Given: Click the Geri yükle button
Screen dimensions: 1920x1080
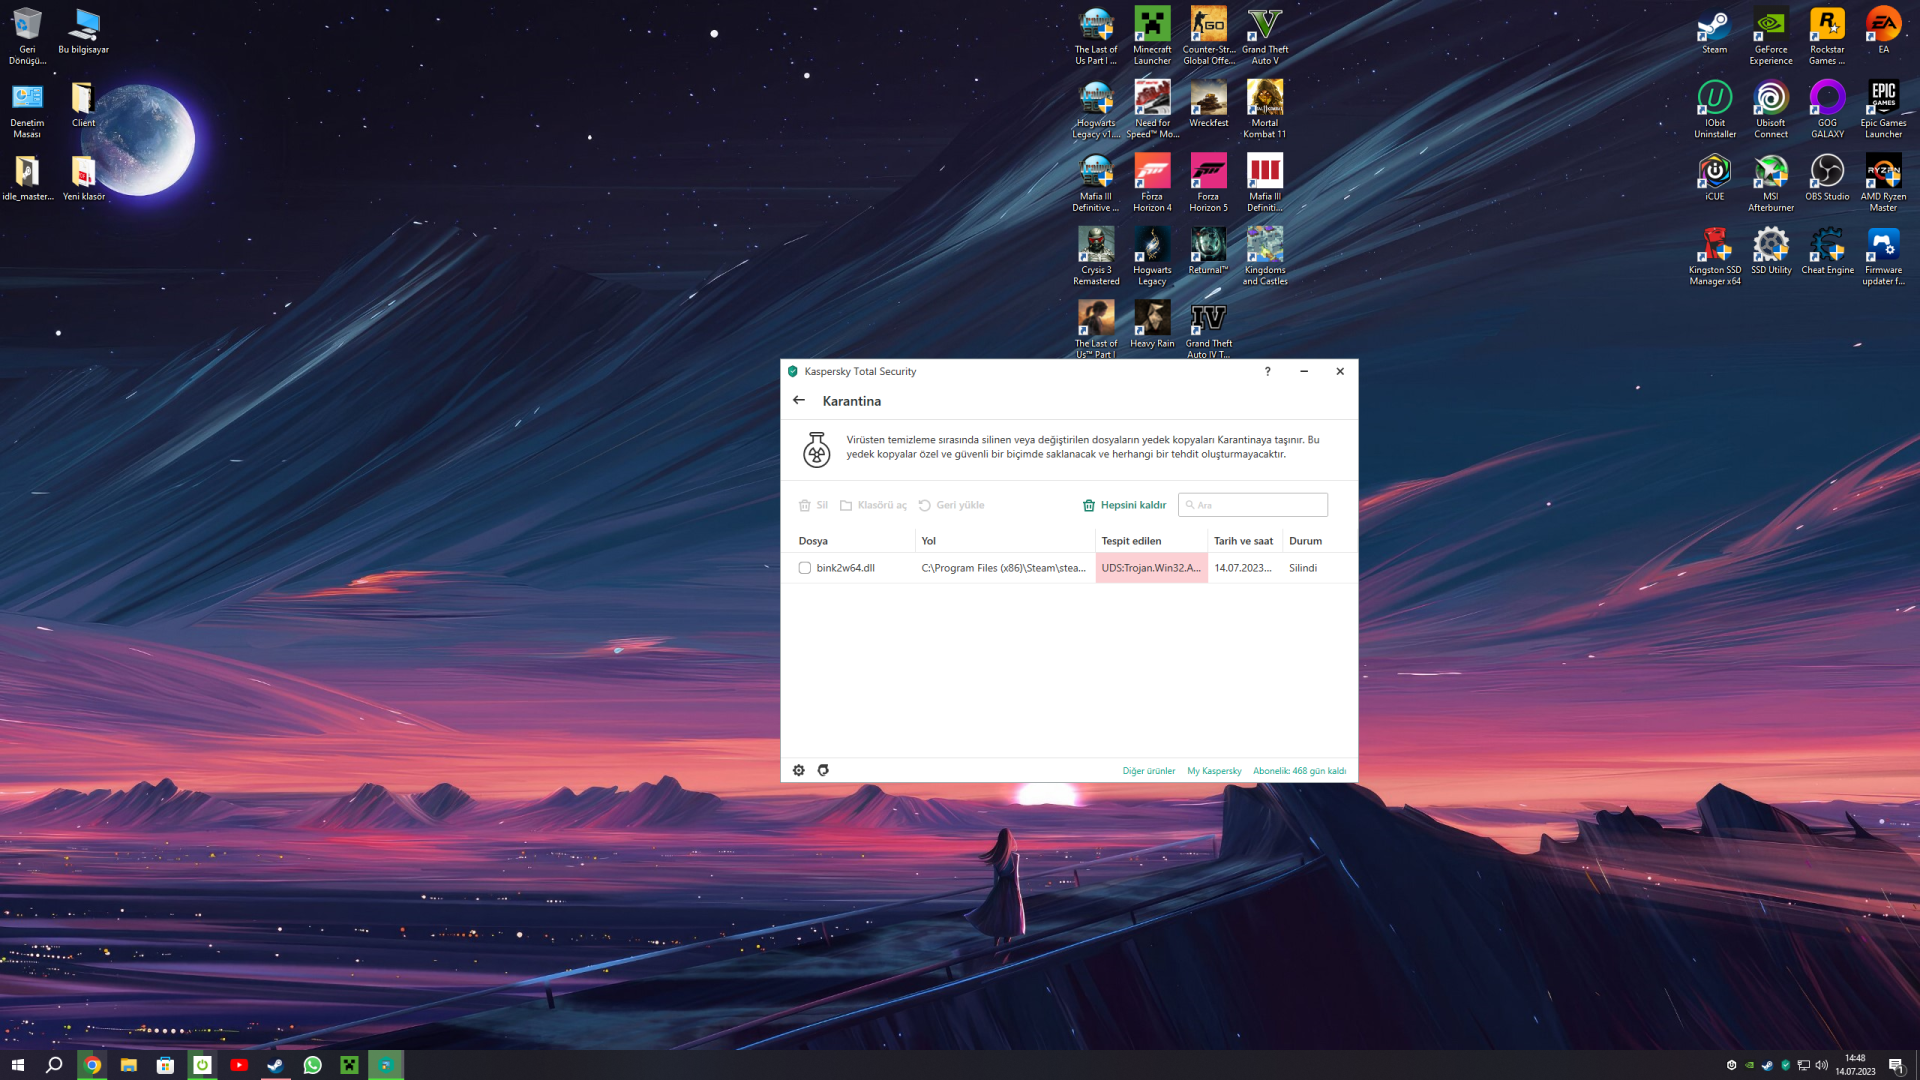Looking at the screenshot, I should coord(951,505).
